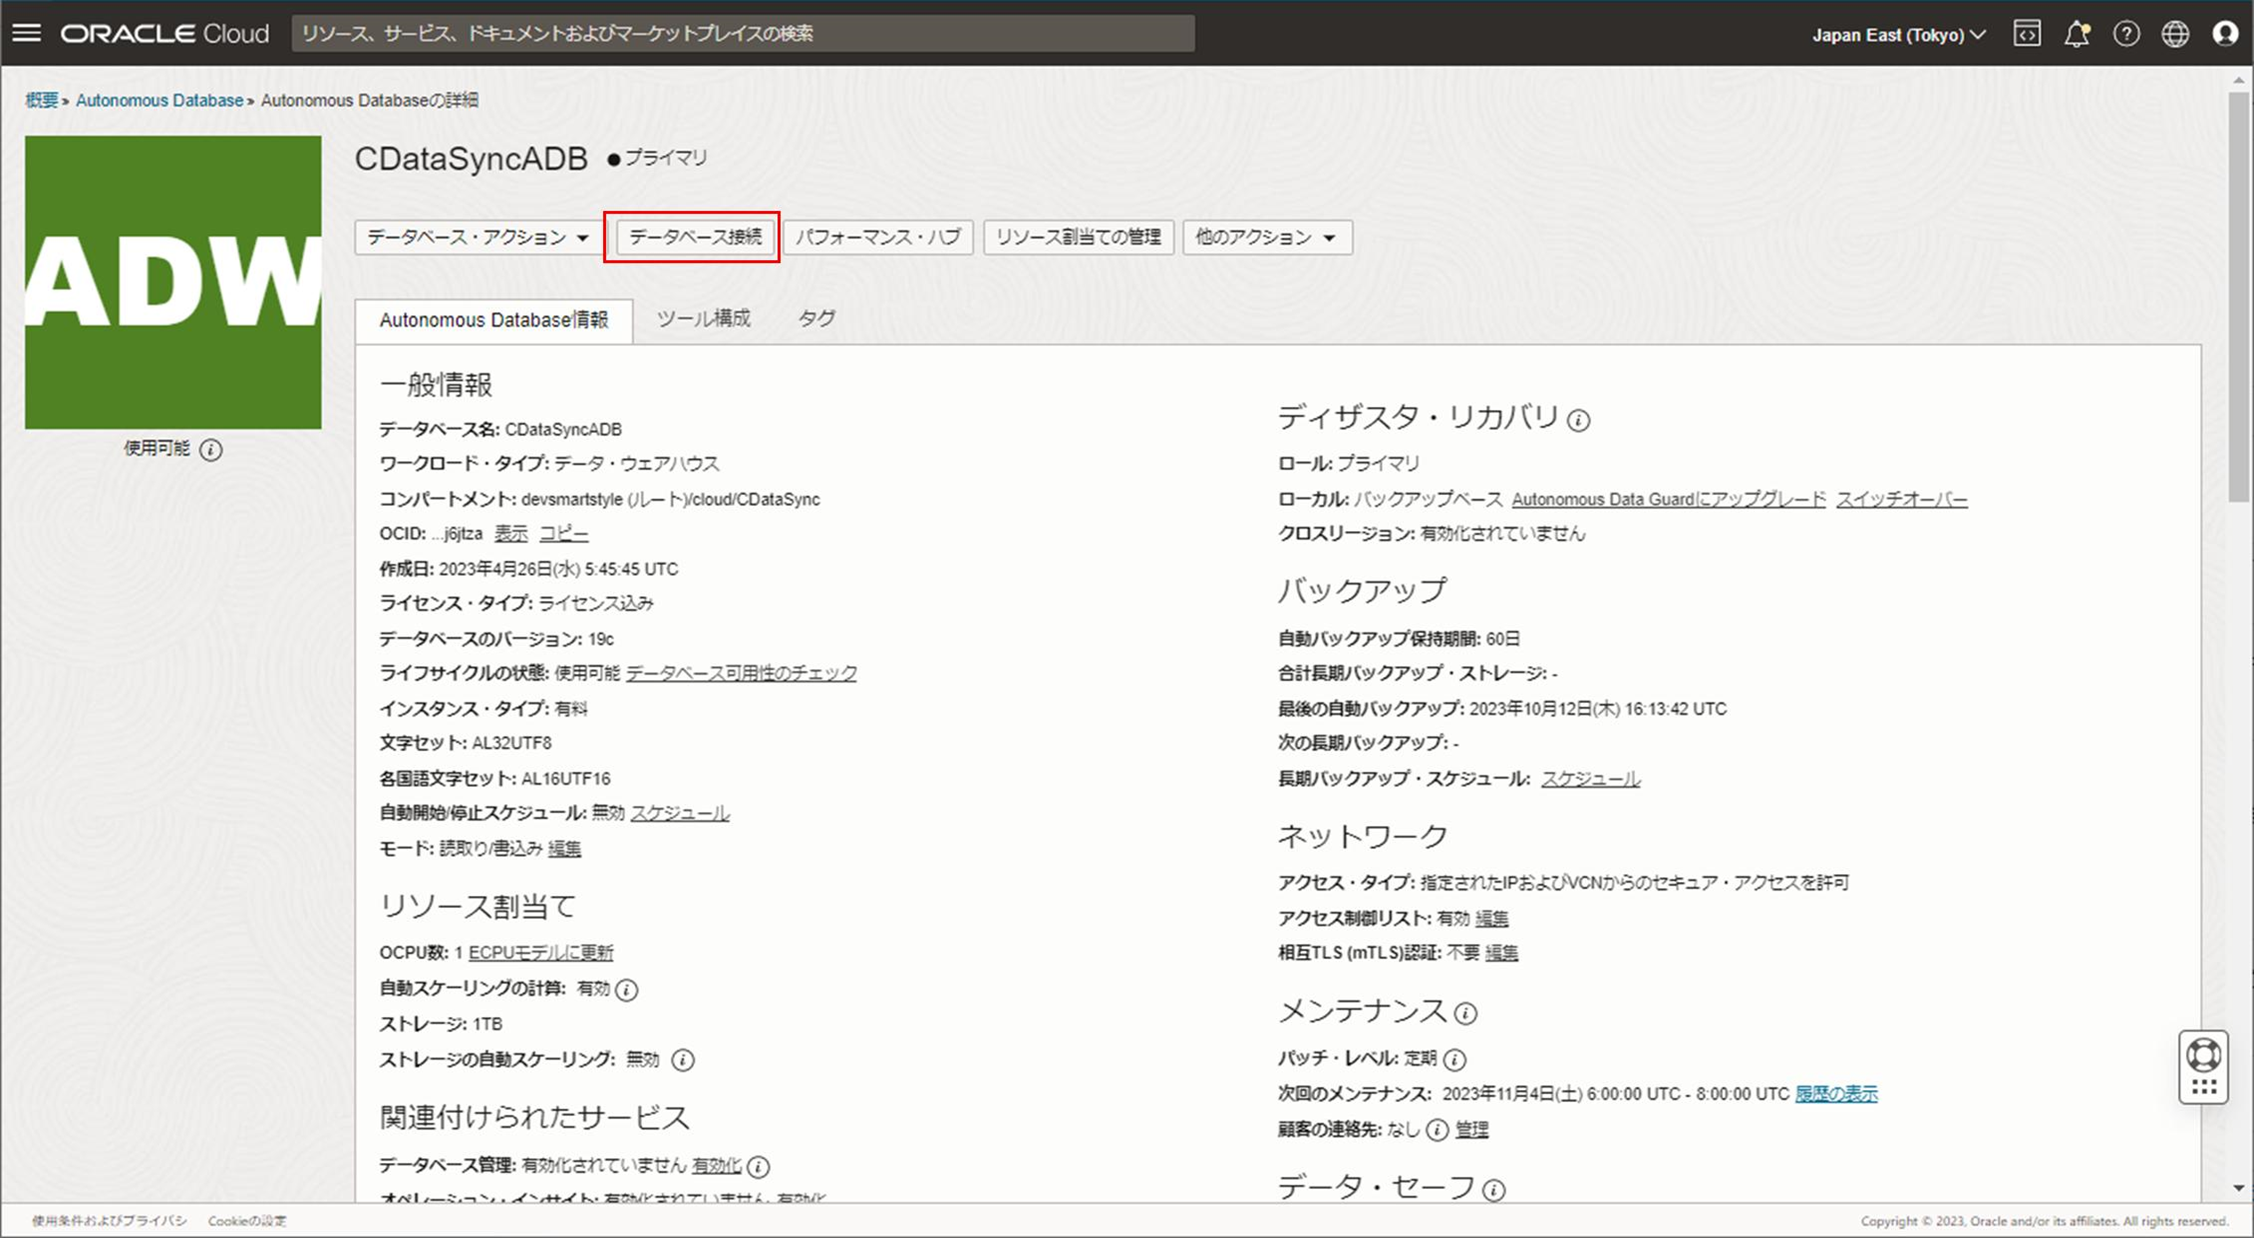2254x1238 pixels.
Task: Click the info icon beside 使用可能 status
Action: coord(210,449)
